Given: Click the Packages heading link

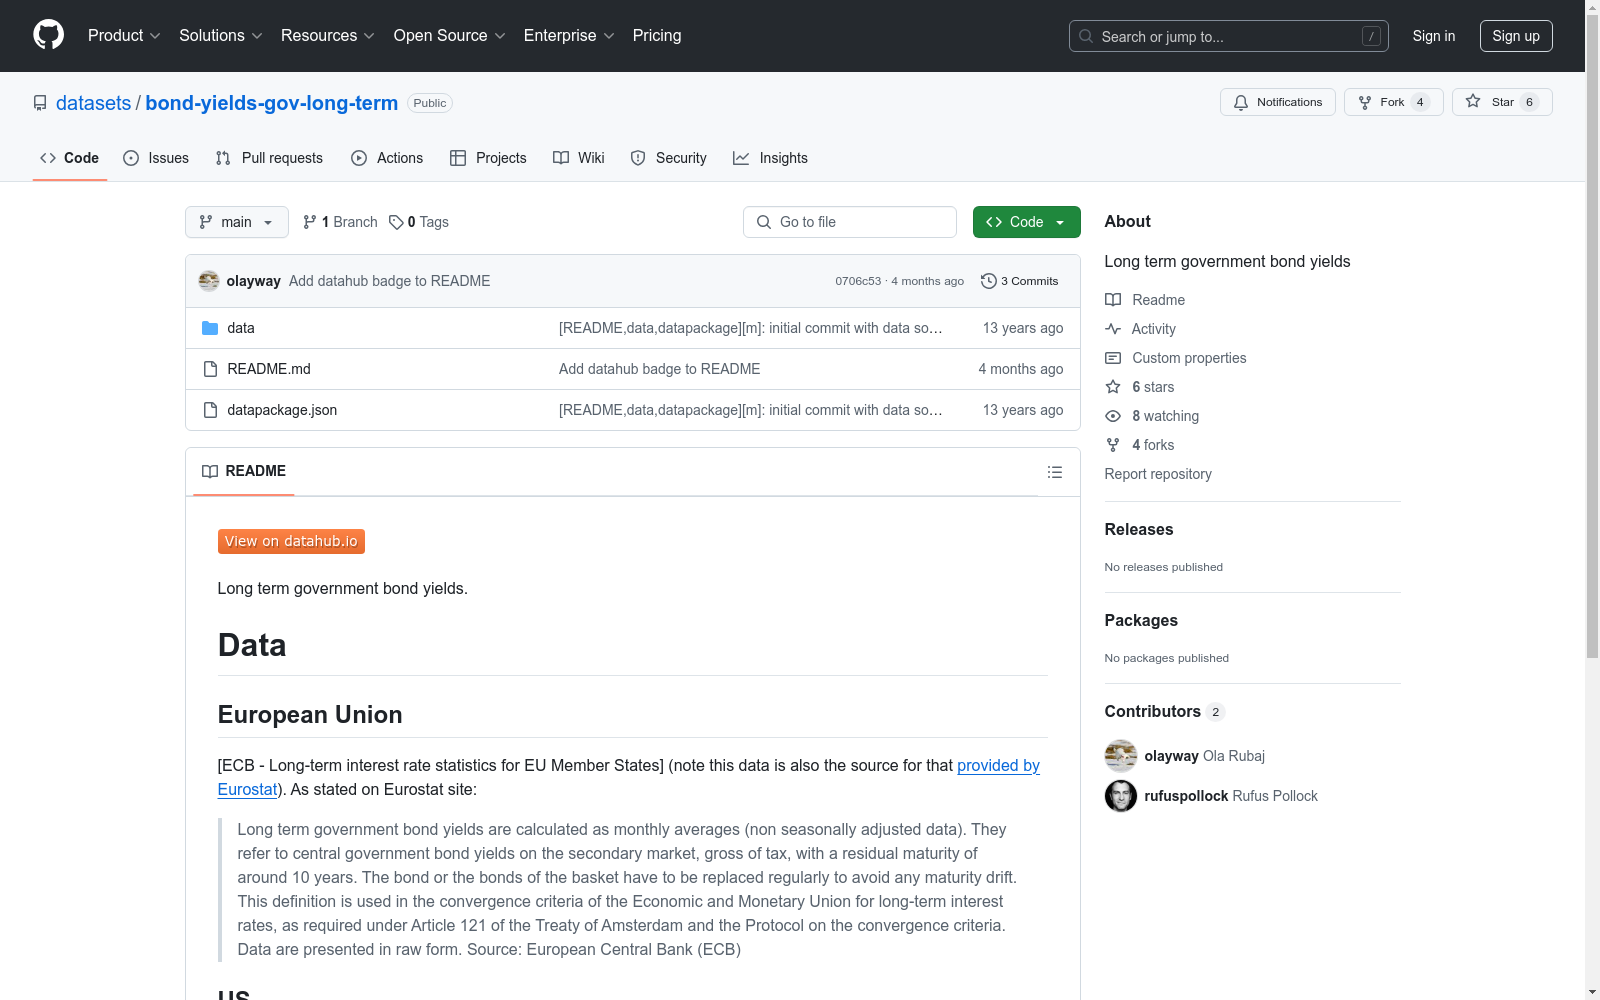Looking at the screenshot, I should point(1141,620).
